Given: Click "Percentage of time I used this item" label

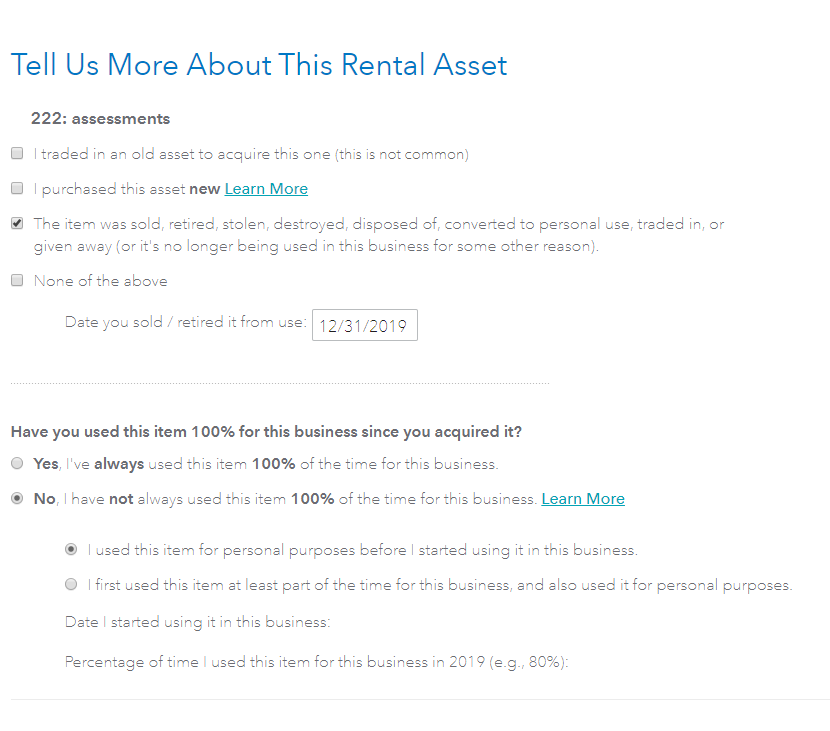Looking at the screenshot, I should point(316,661).
